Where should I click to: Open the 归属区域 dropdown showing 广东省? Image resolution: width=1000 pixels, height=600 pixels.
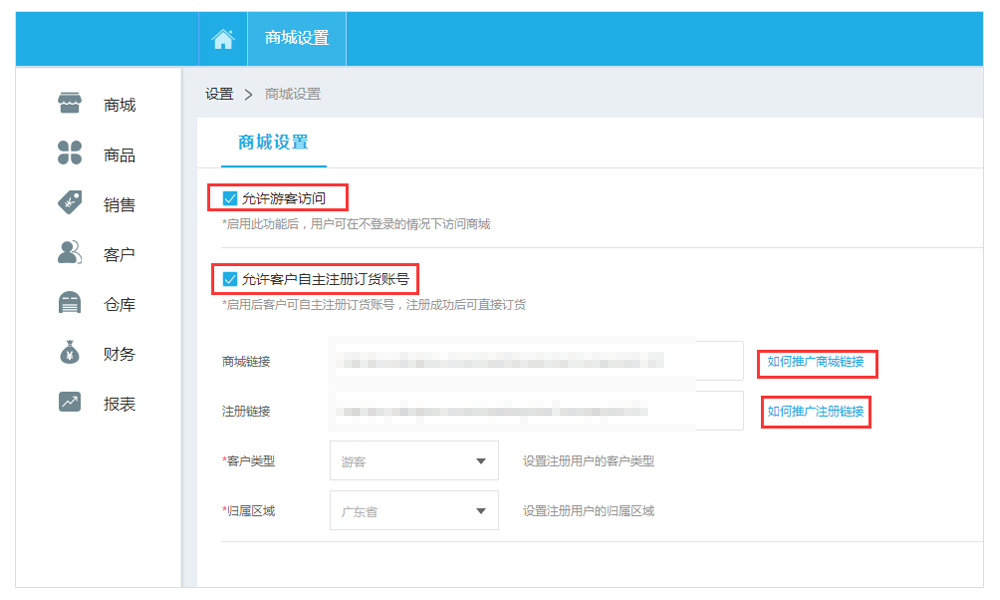(x=413, y=511)
